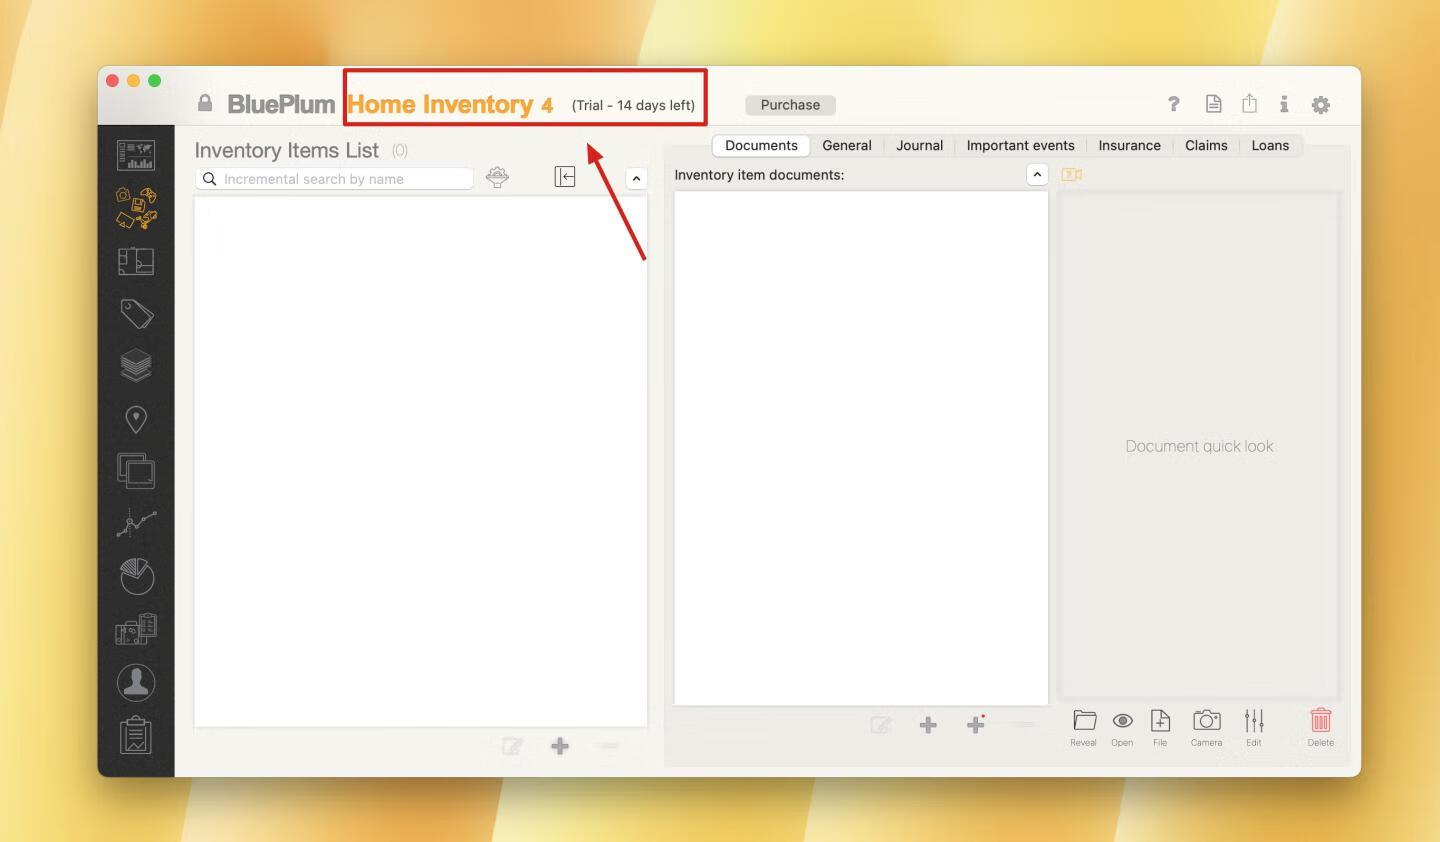Viewport: 1440px width, 842px height.
Task: Open help with the question mark icon
Action: tap(1174, 104)
